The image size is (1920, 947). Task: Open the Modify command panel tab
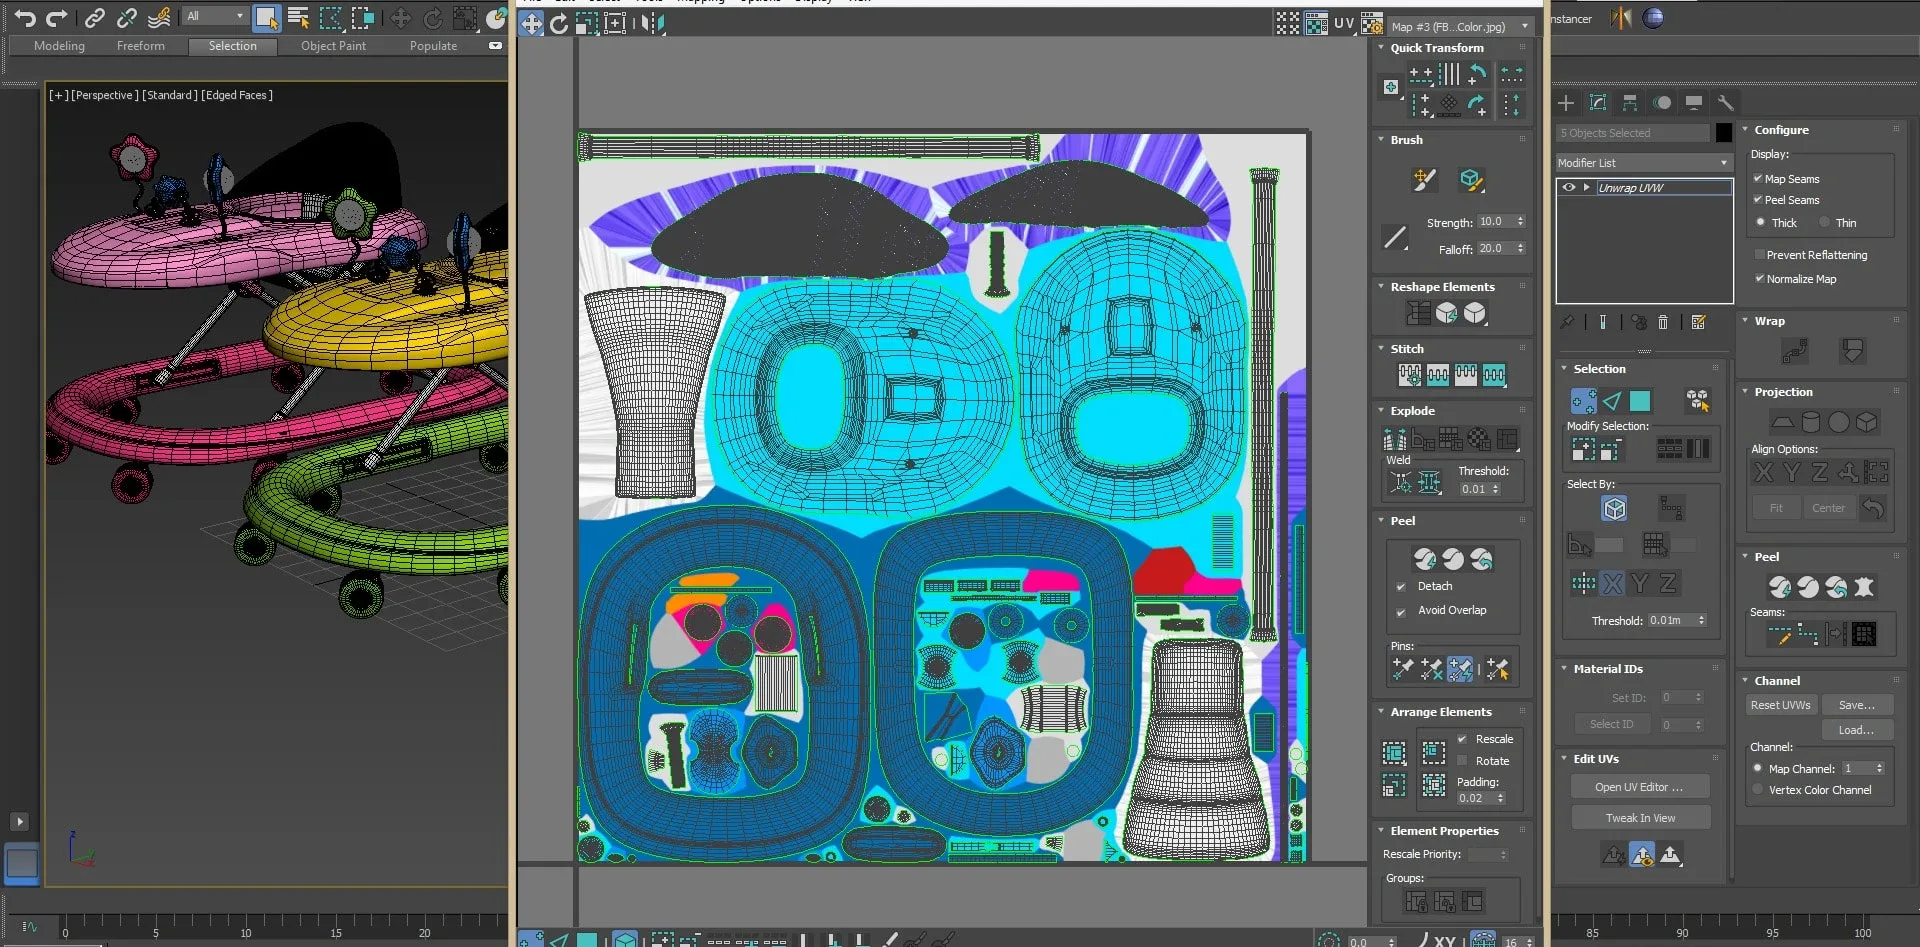[1598, 102]
